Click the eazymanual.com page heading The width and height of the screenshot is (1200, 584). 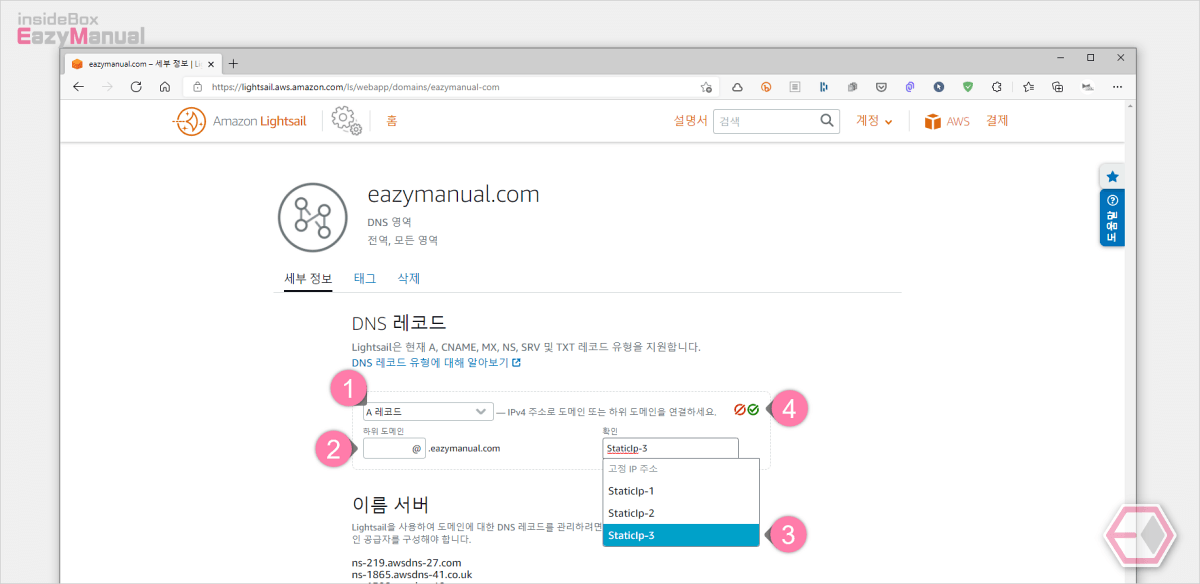[x=454, y=195]
